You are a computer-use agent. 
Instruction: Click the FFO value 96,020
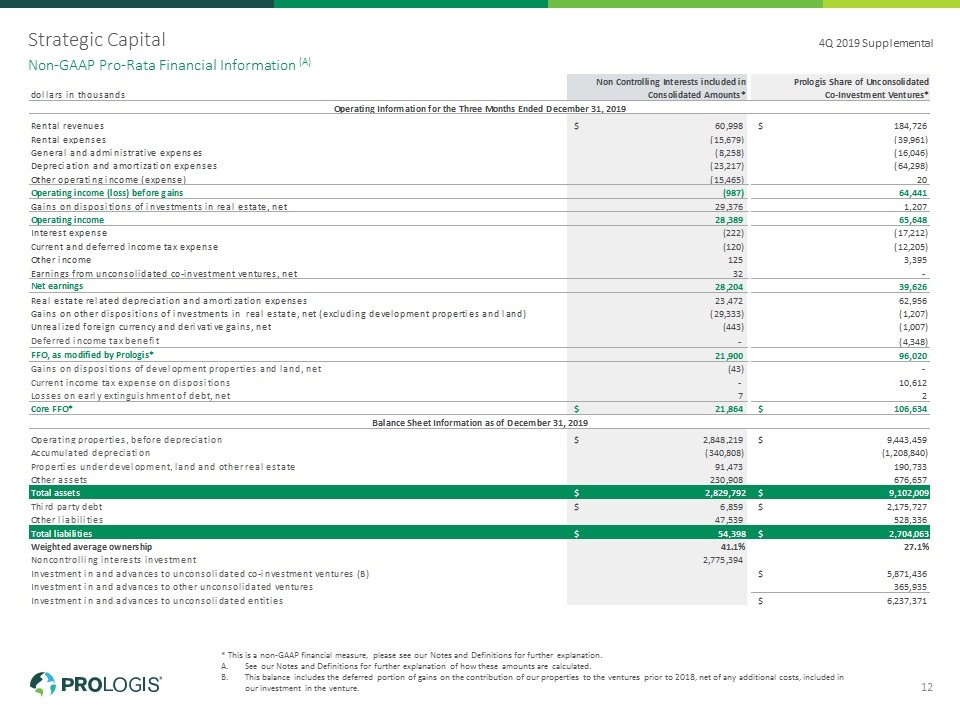913,355
